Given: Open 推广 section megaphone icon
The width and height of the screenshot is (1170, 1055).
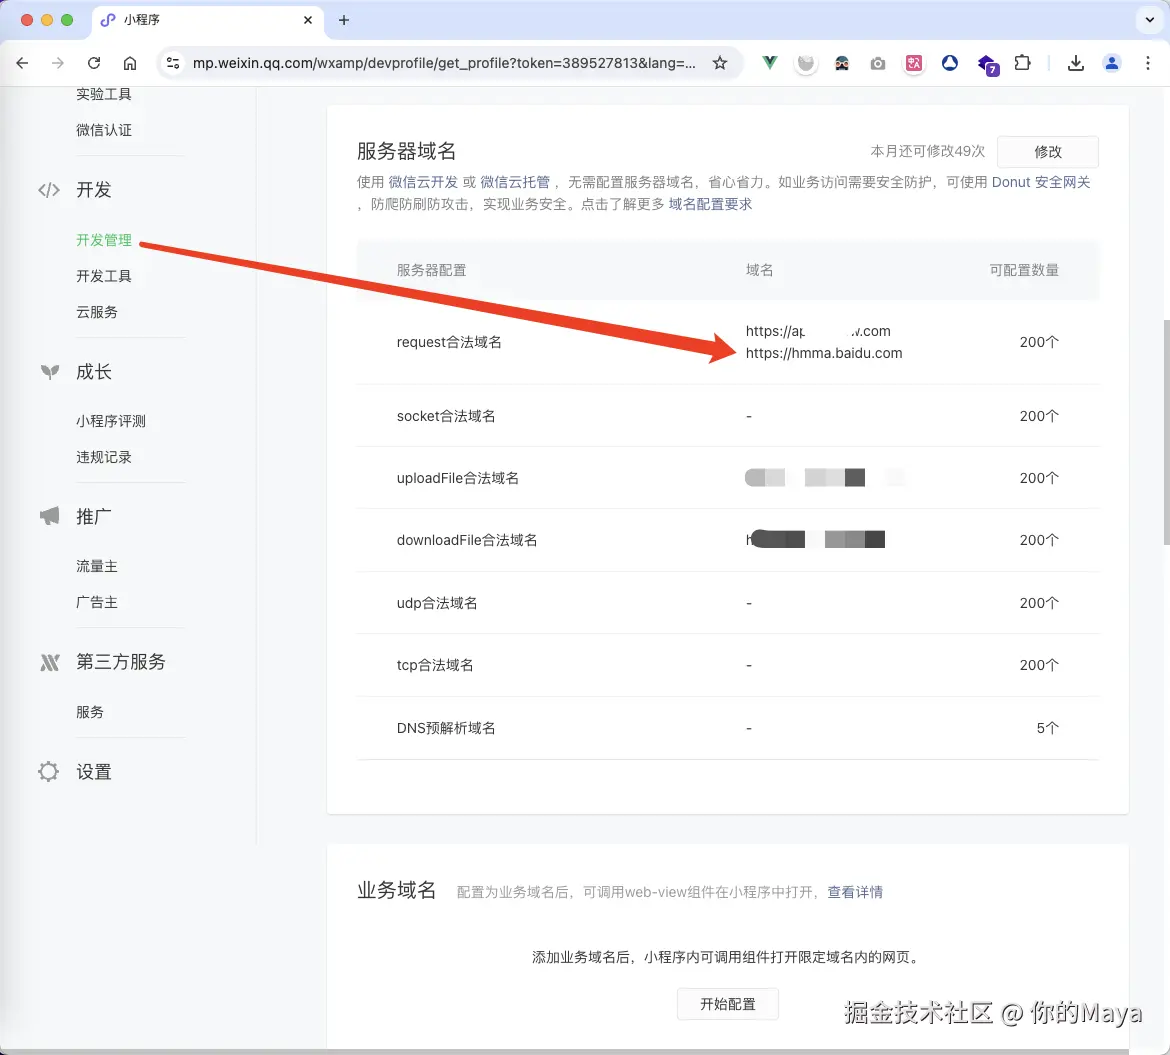Looking at the screenshot, I should (49, 516).
